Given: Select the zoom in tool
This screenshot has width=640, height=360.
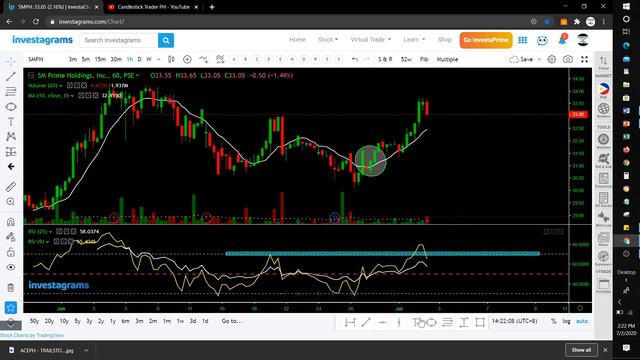Looking at the screenshot, I should (11, 202).
